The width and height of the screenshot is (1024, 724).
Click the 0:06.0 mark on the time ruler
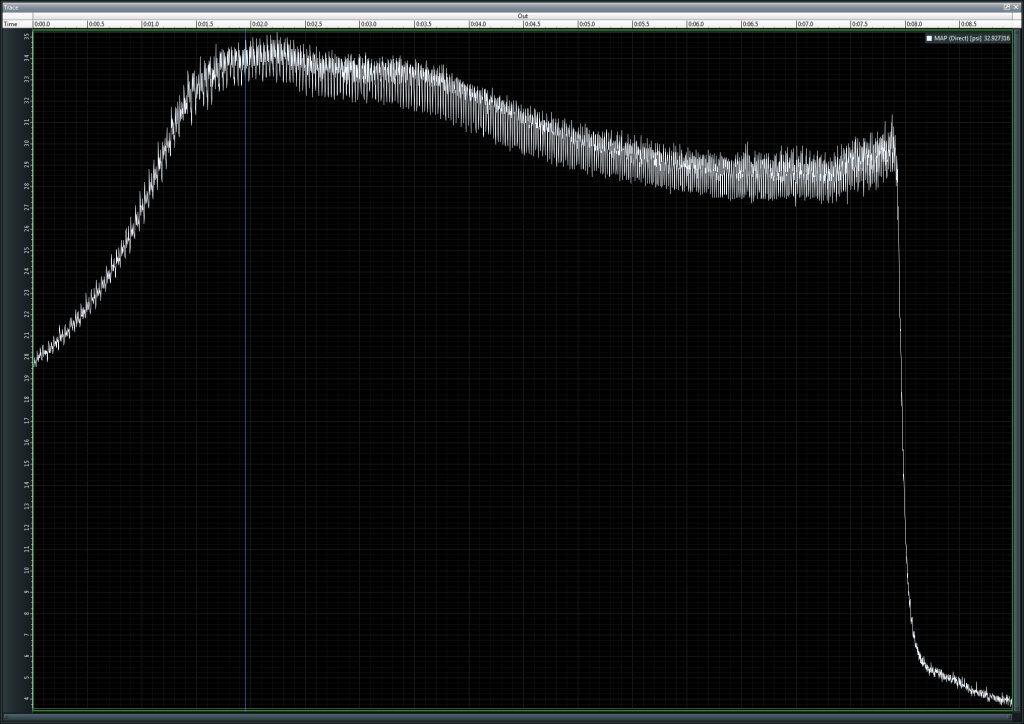click(696, 24)
